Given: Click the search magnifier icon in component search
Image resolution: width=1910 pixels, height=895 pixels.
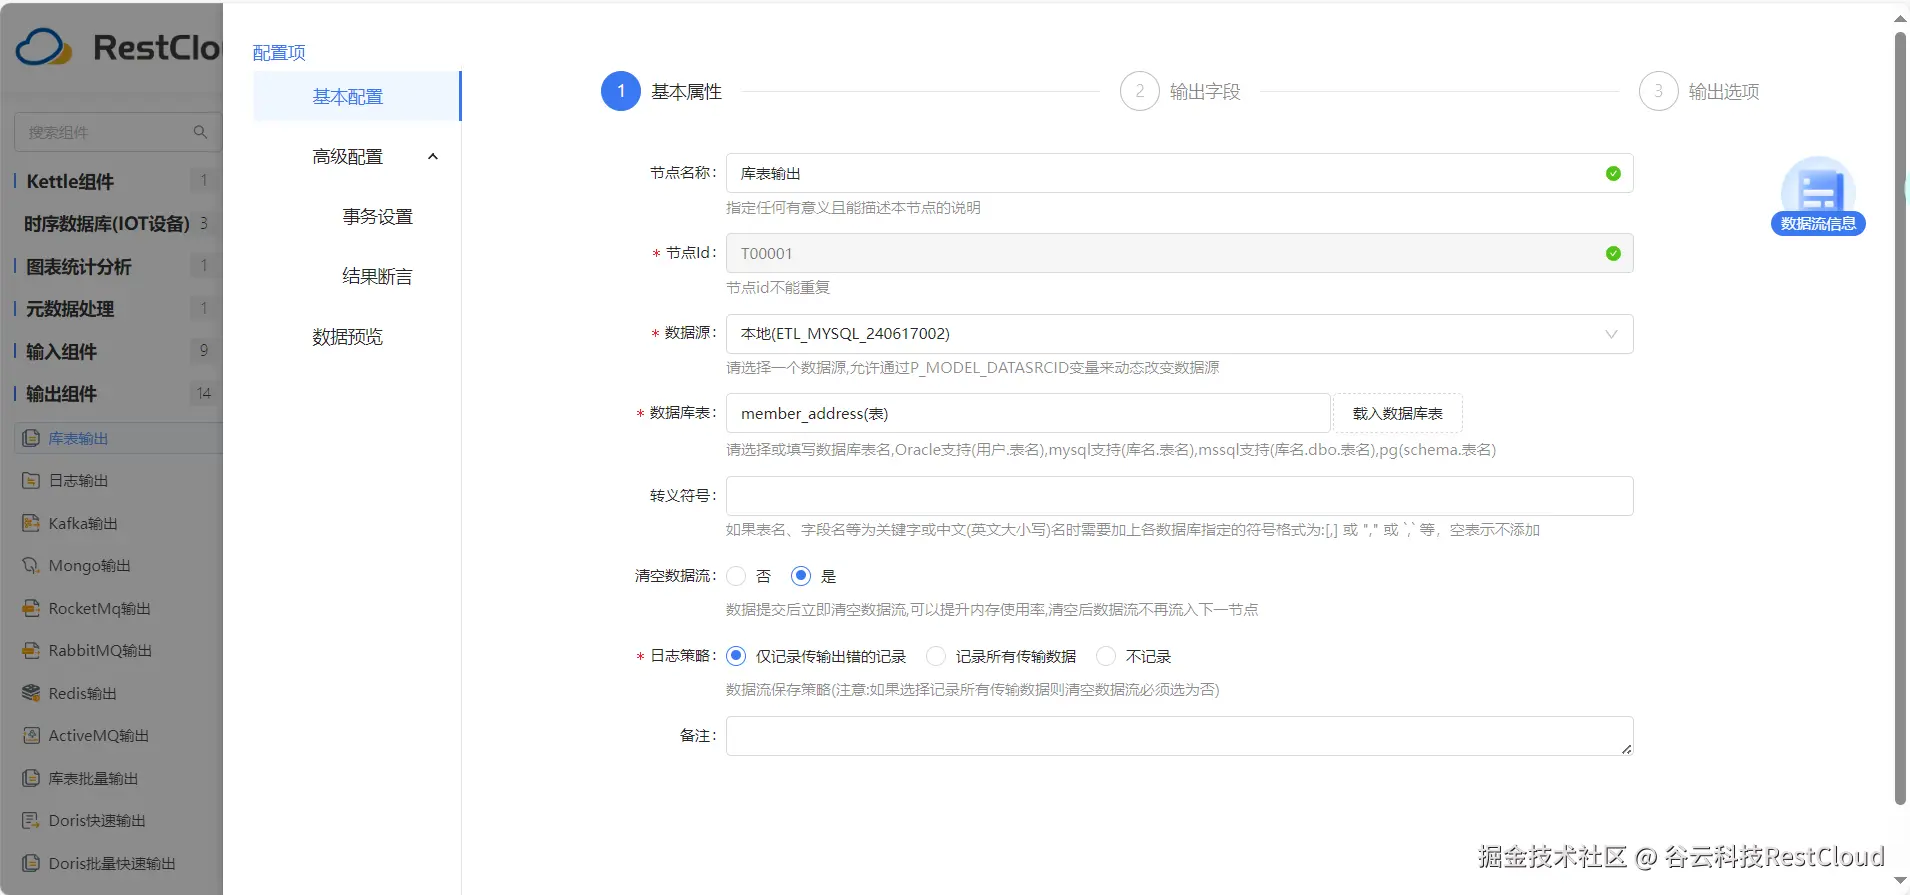Looking at the screenshot, I should click(200, 132).
